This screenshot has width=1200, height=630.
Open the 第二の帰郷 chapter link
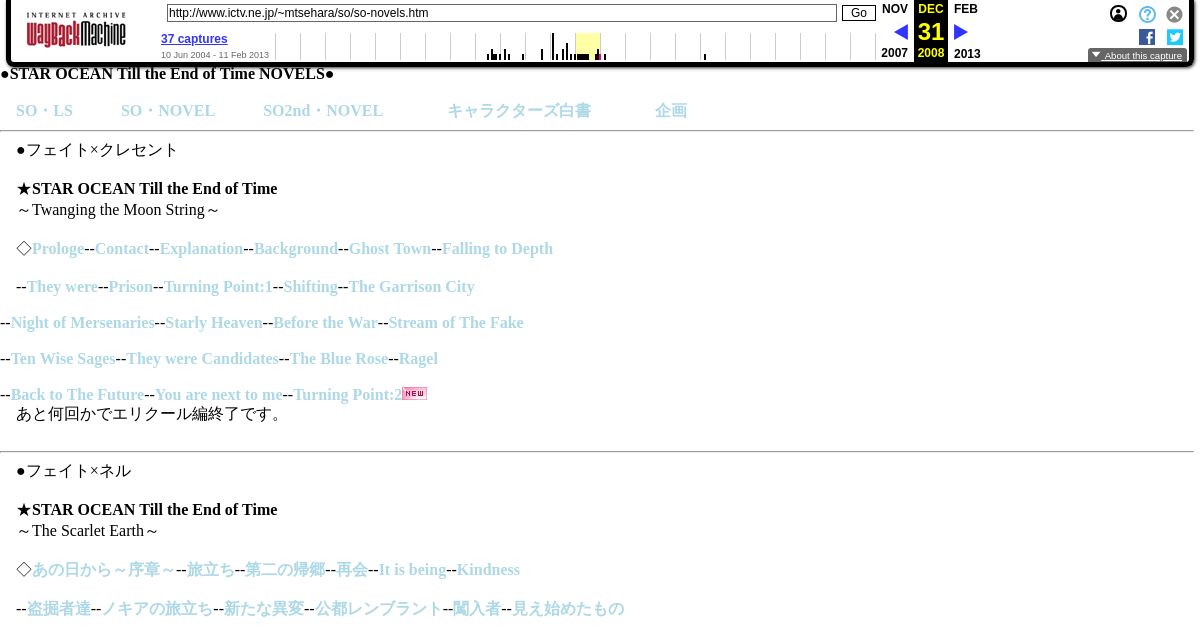tap(285, 570)
